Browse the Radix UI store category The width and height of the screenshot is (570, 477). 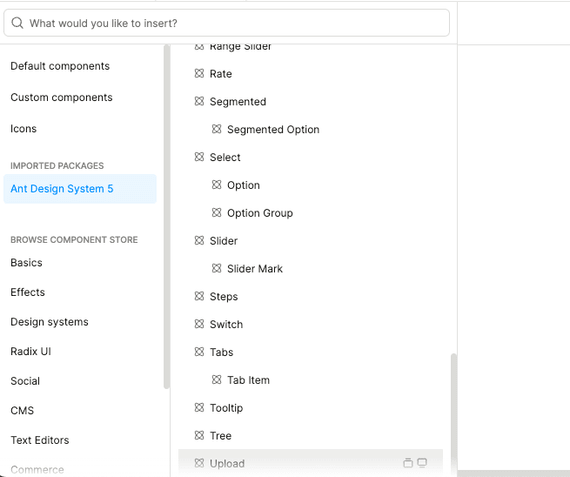click(31, 351)
